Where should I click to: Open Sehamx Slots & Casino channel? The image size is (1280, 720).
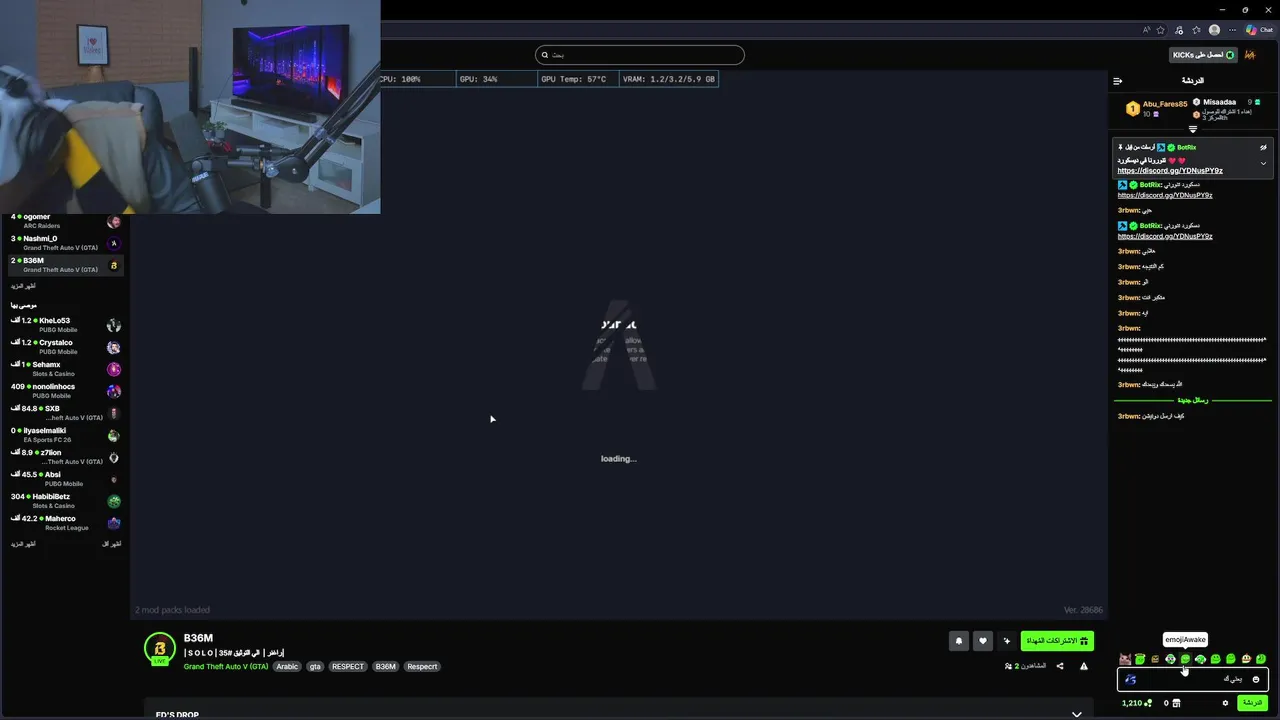65,369
